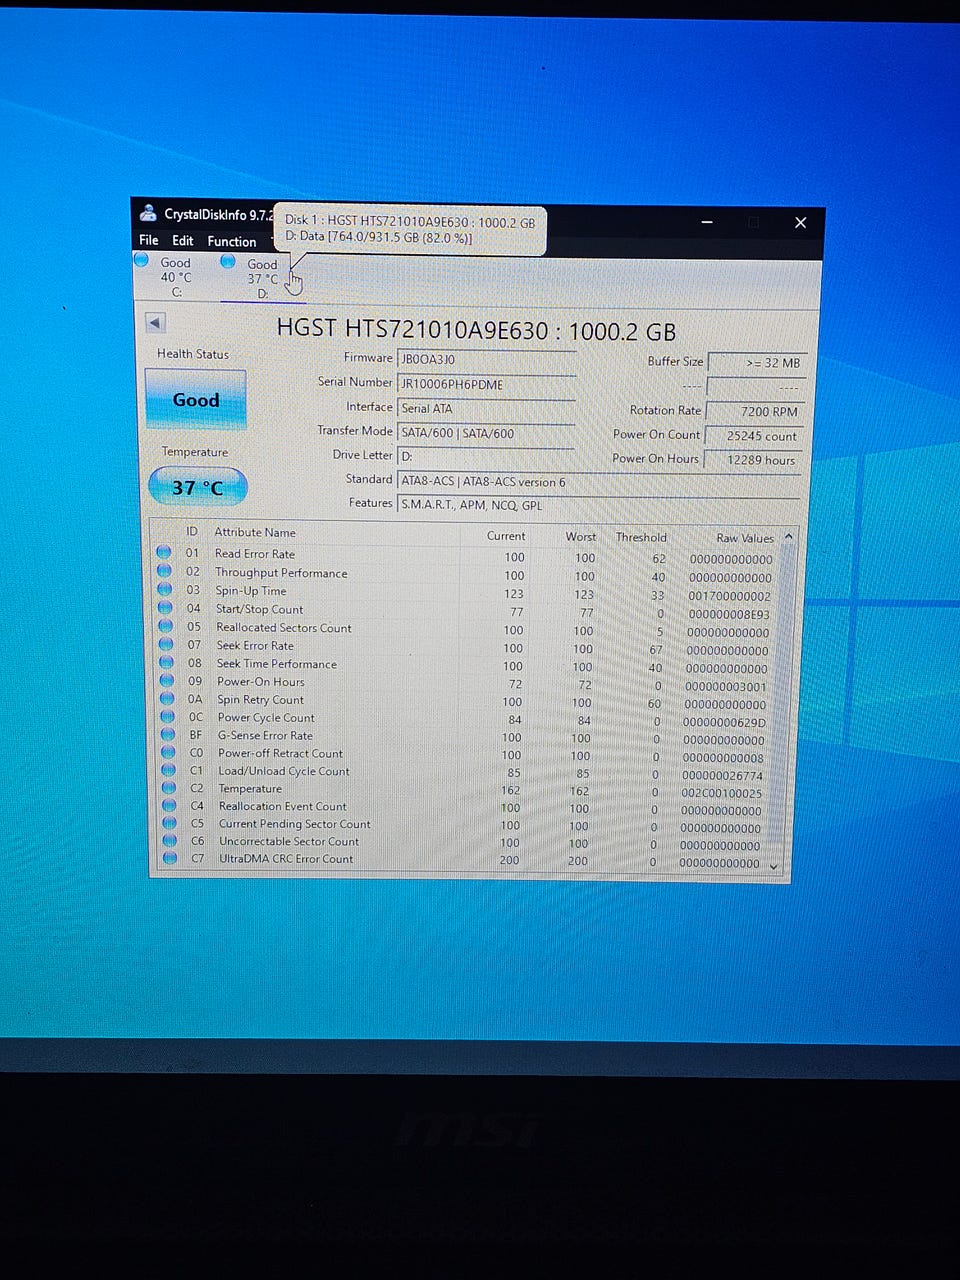Open the File menu

[x=148, y=240]
